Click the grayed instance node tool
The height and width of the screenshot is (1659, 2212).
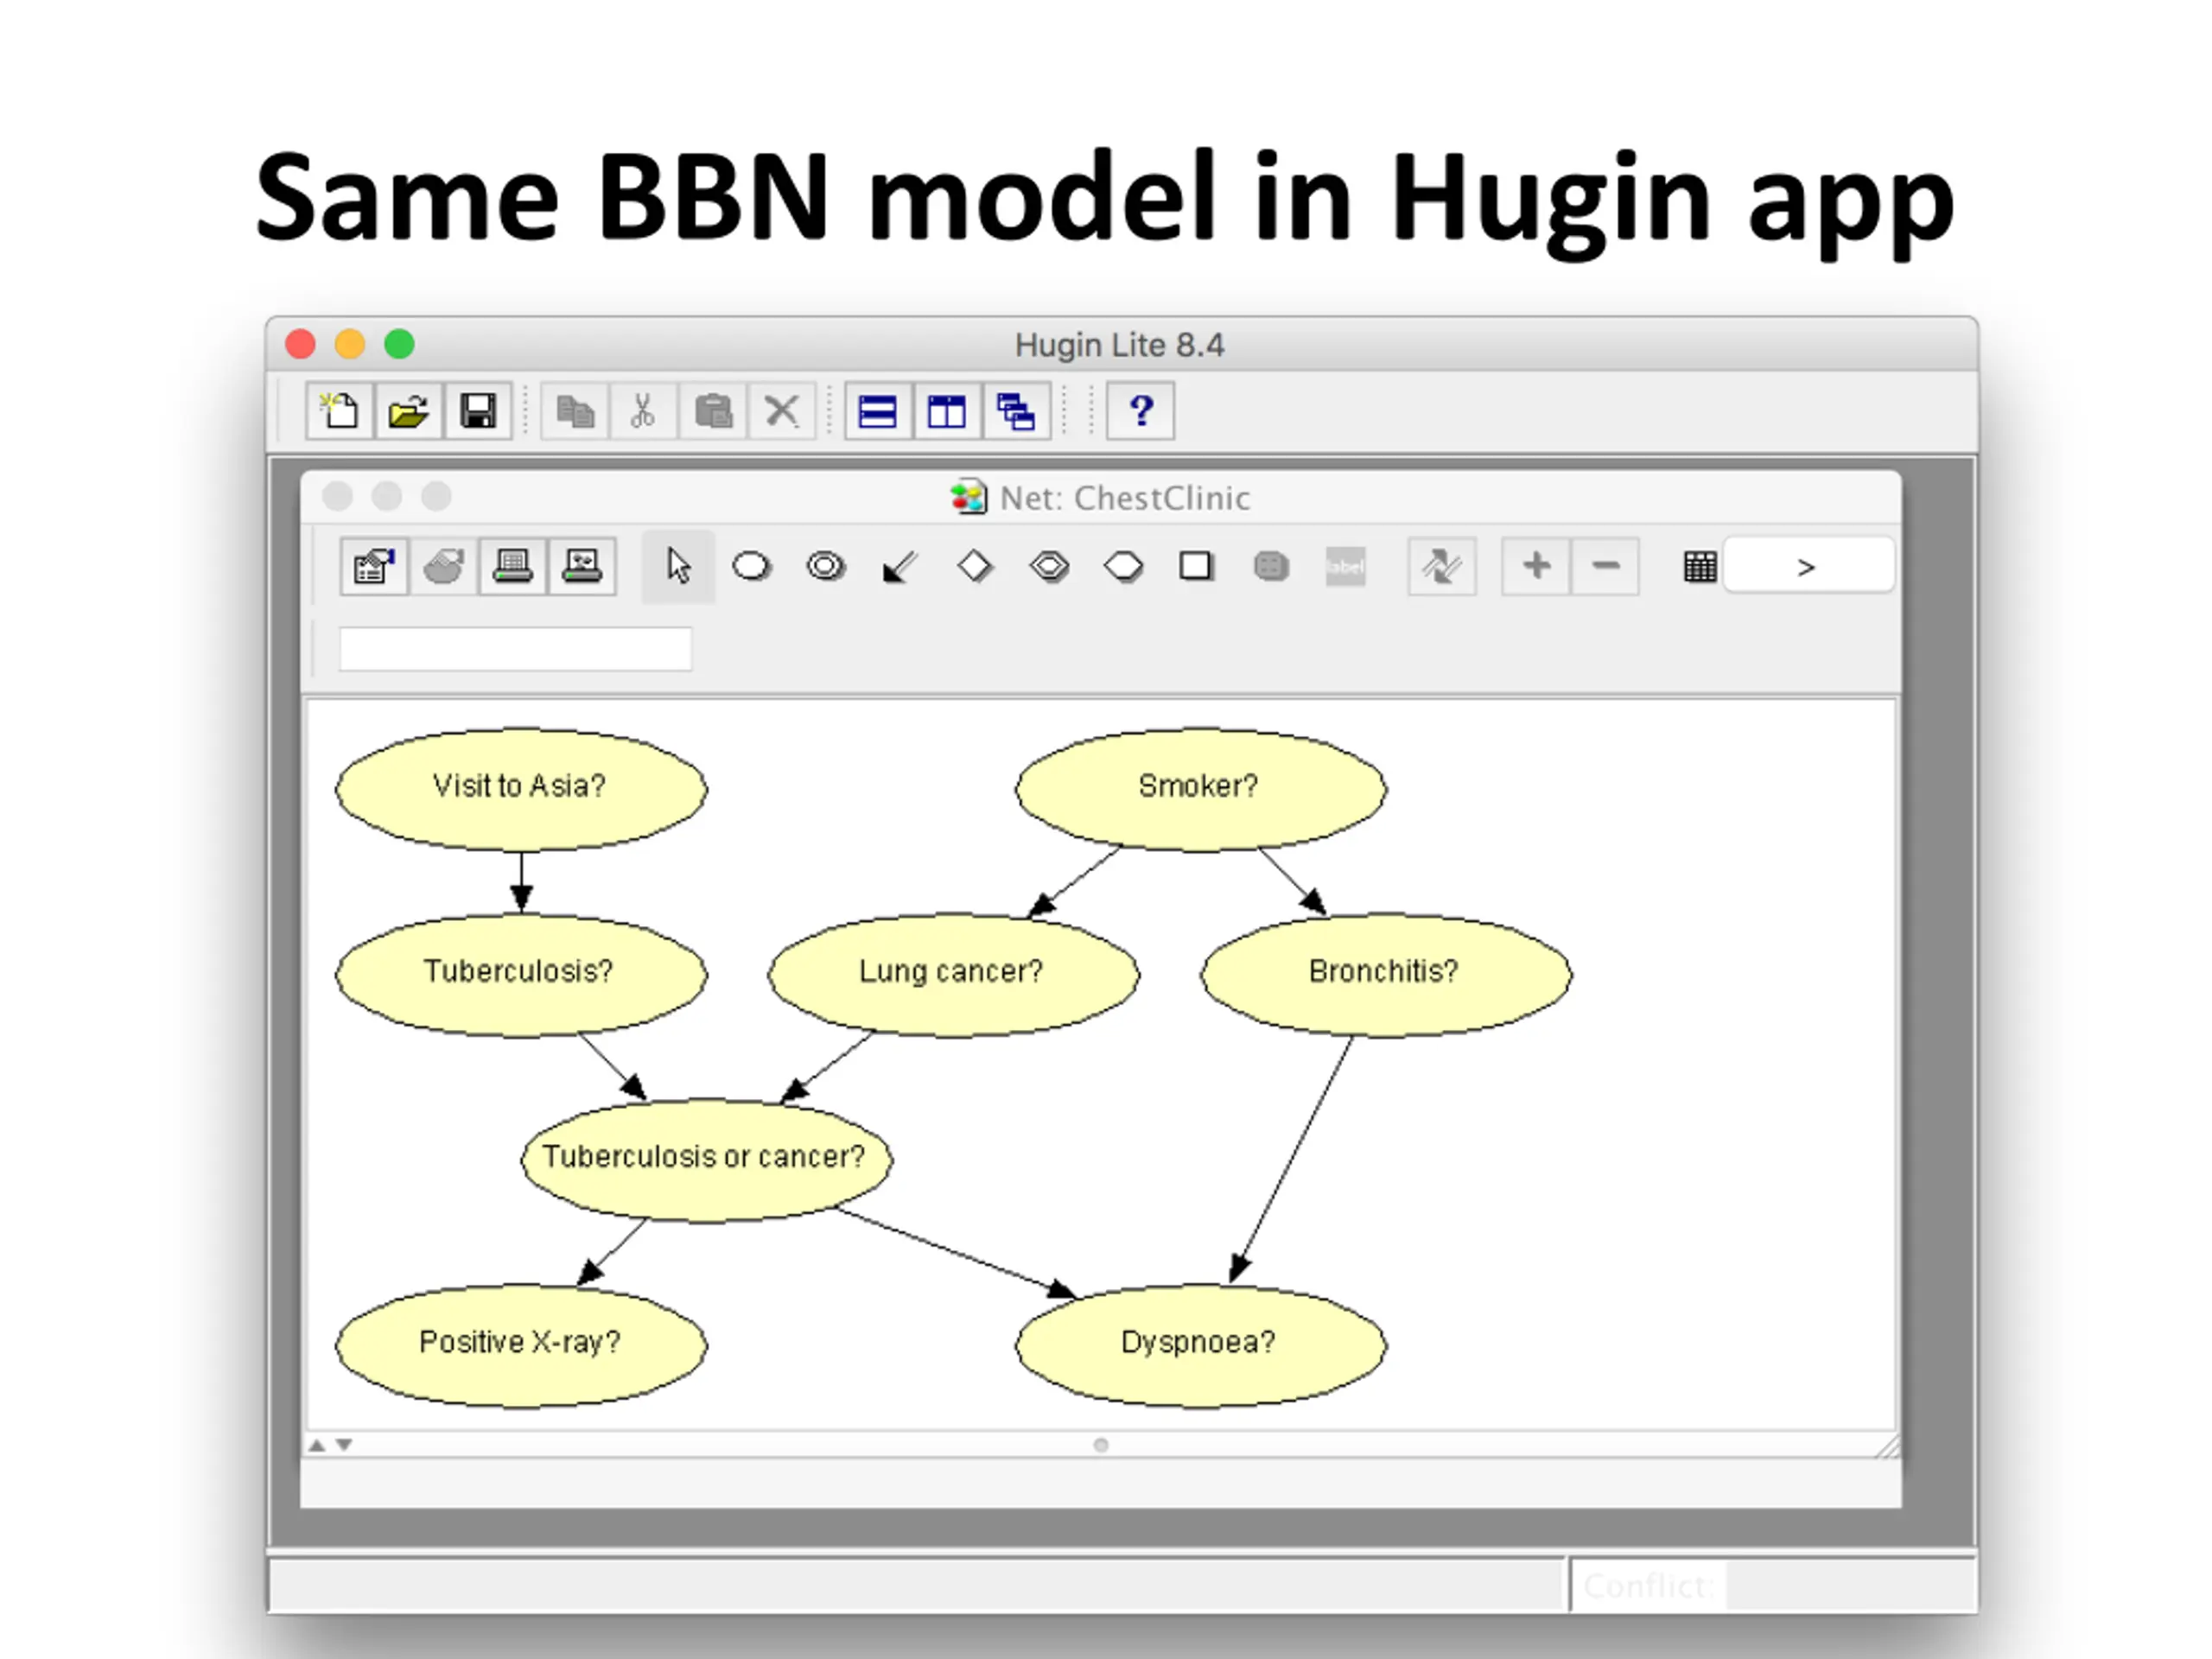(1271, 567)
